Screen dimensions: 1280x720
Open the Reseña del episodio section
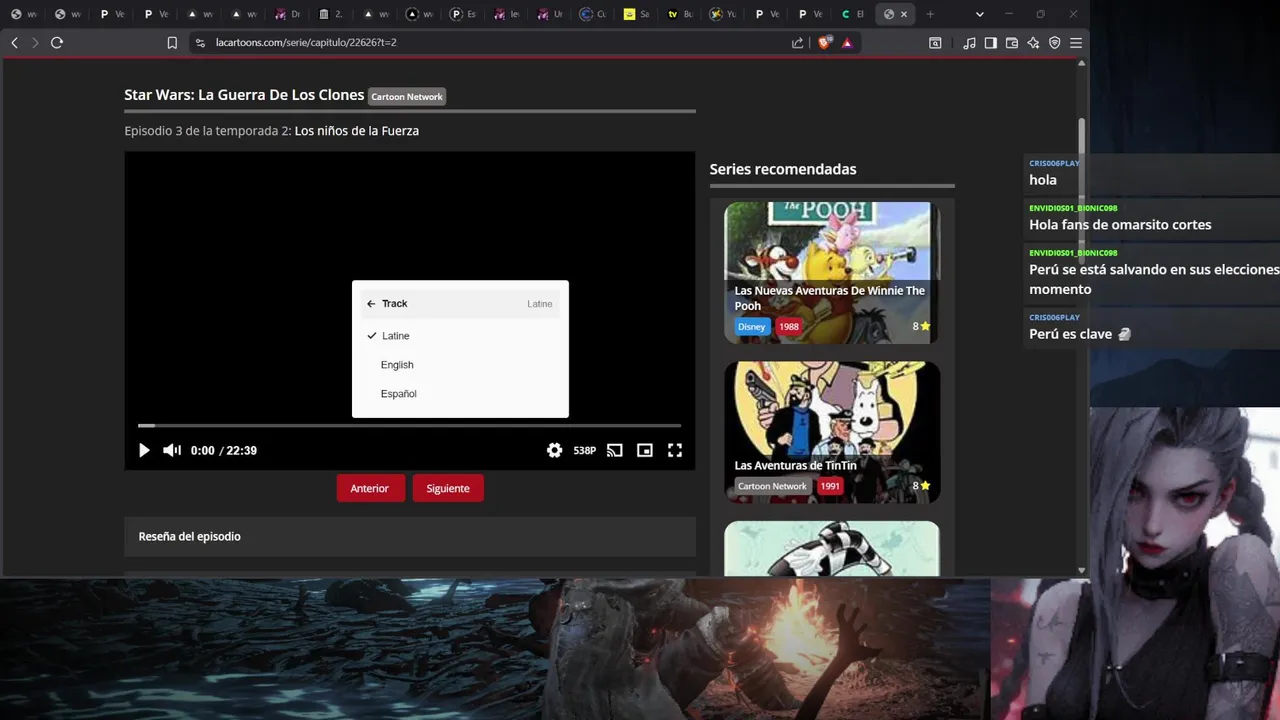(410, 537)
